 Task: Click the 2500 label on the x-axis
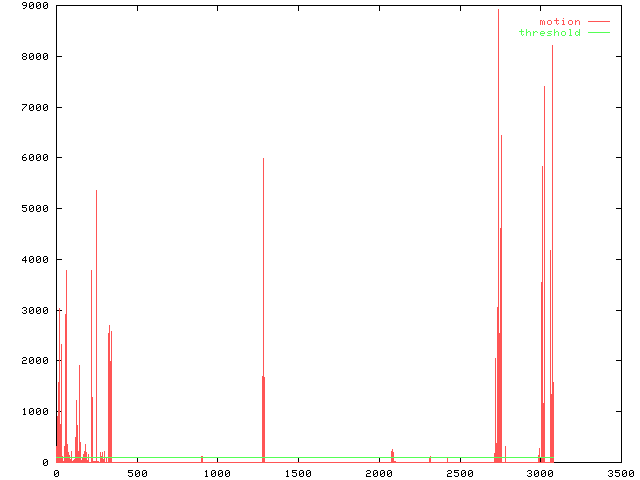click(459, 472)
